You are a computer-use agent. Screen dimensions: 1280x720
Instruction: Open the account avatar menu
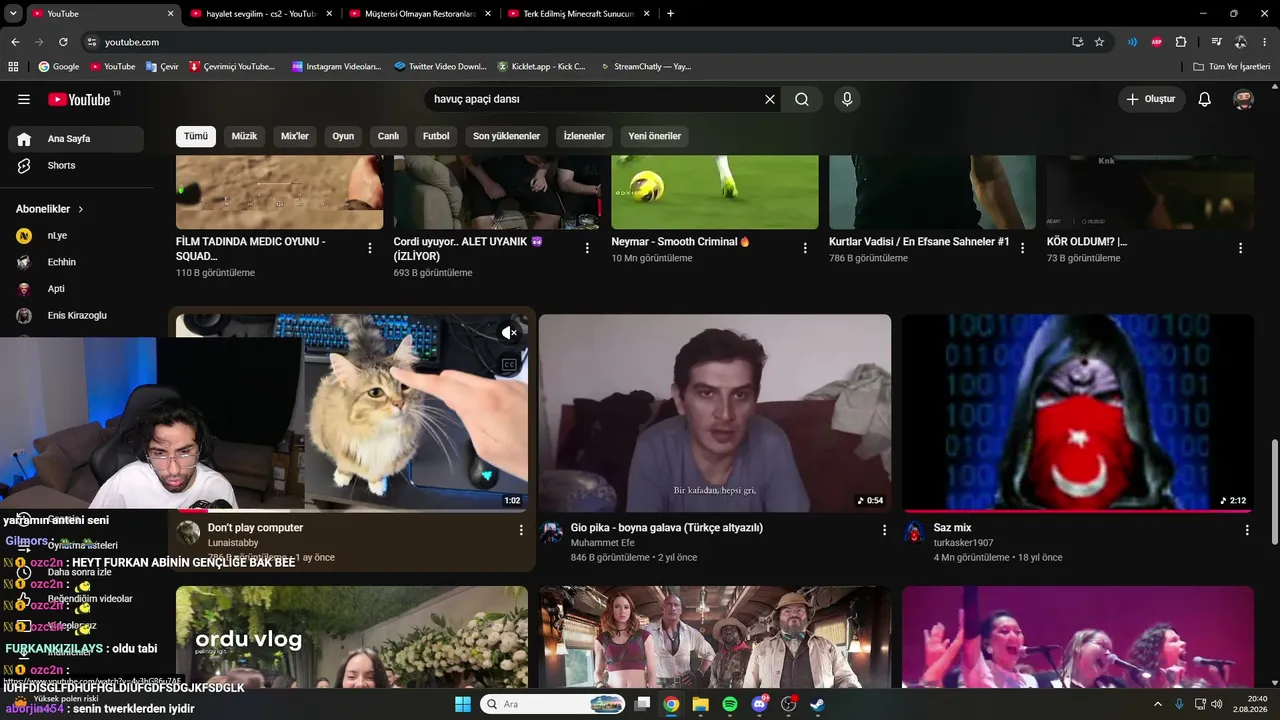pos(1244,99)
